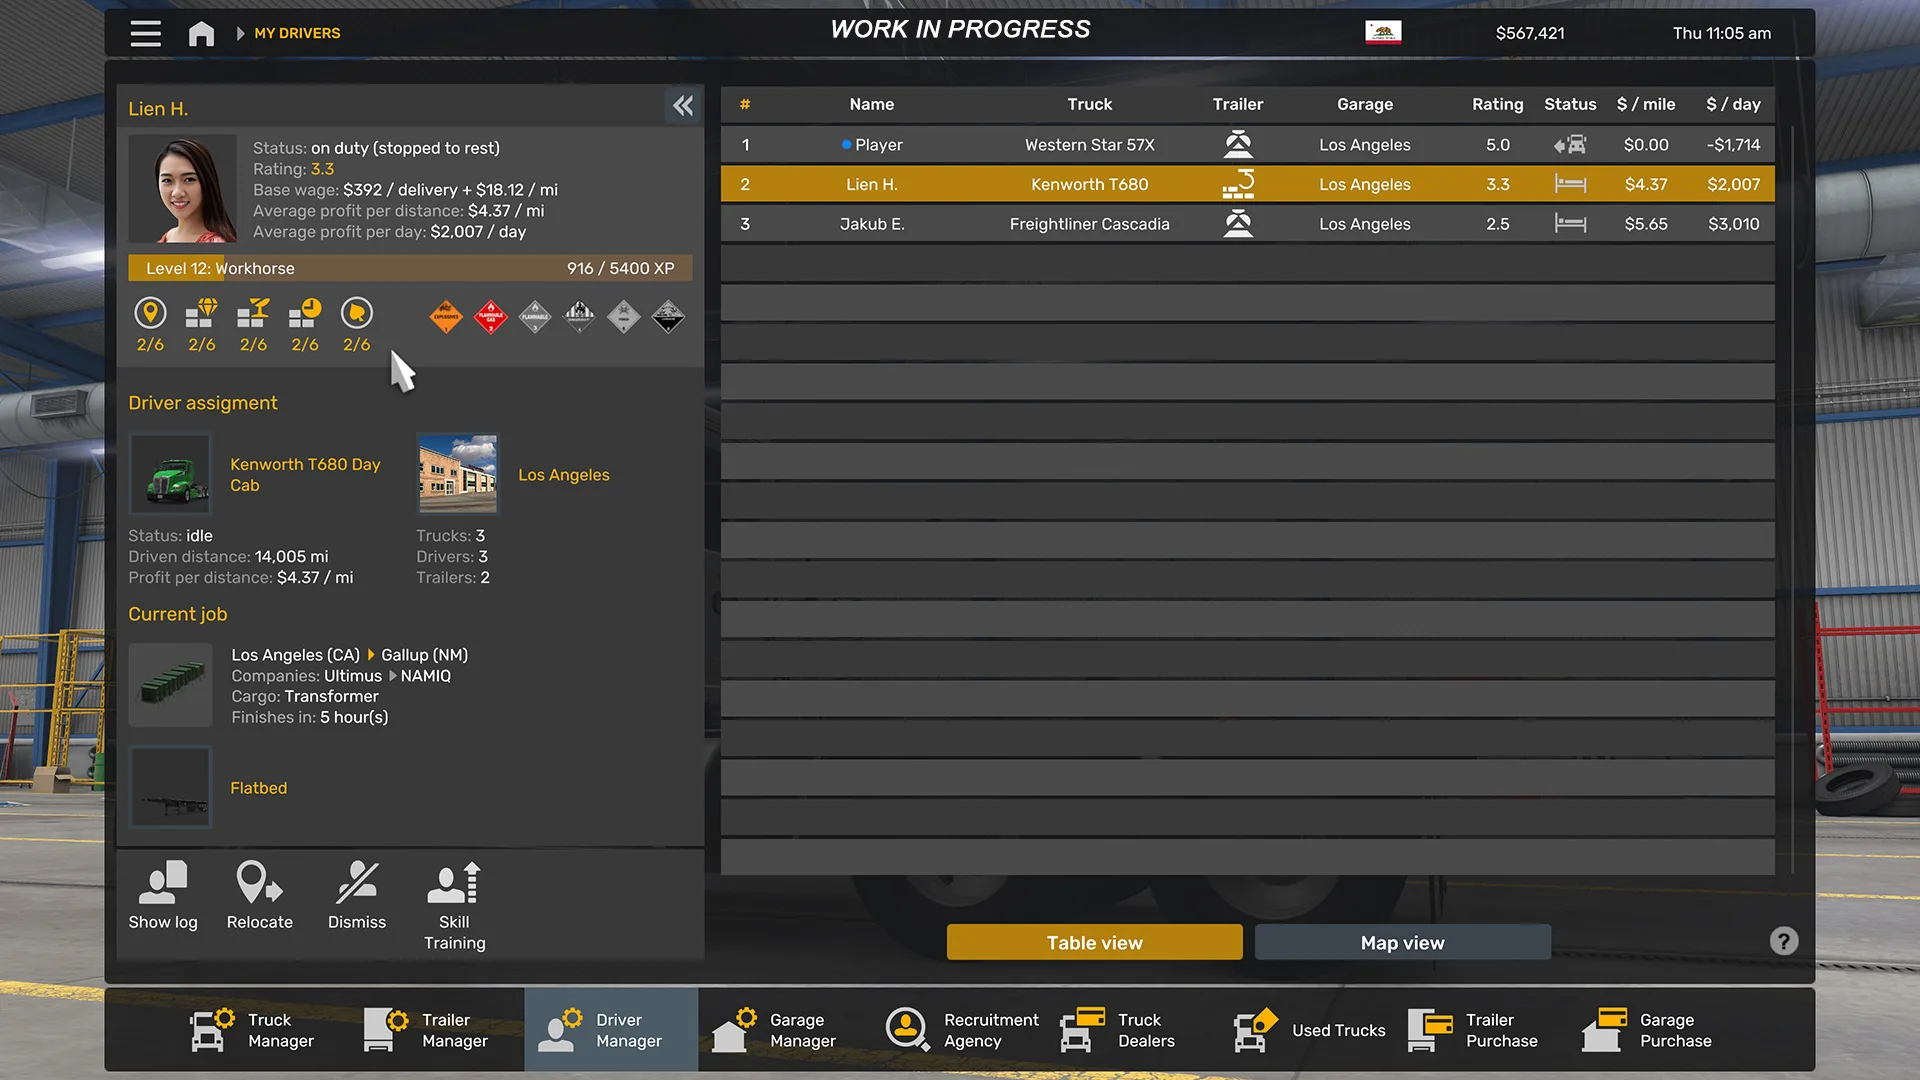Sort table by Garage column

(1365, 104)
